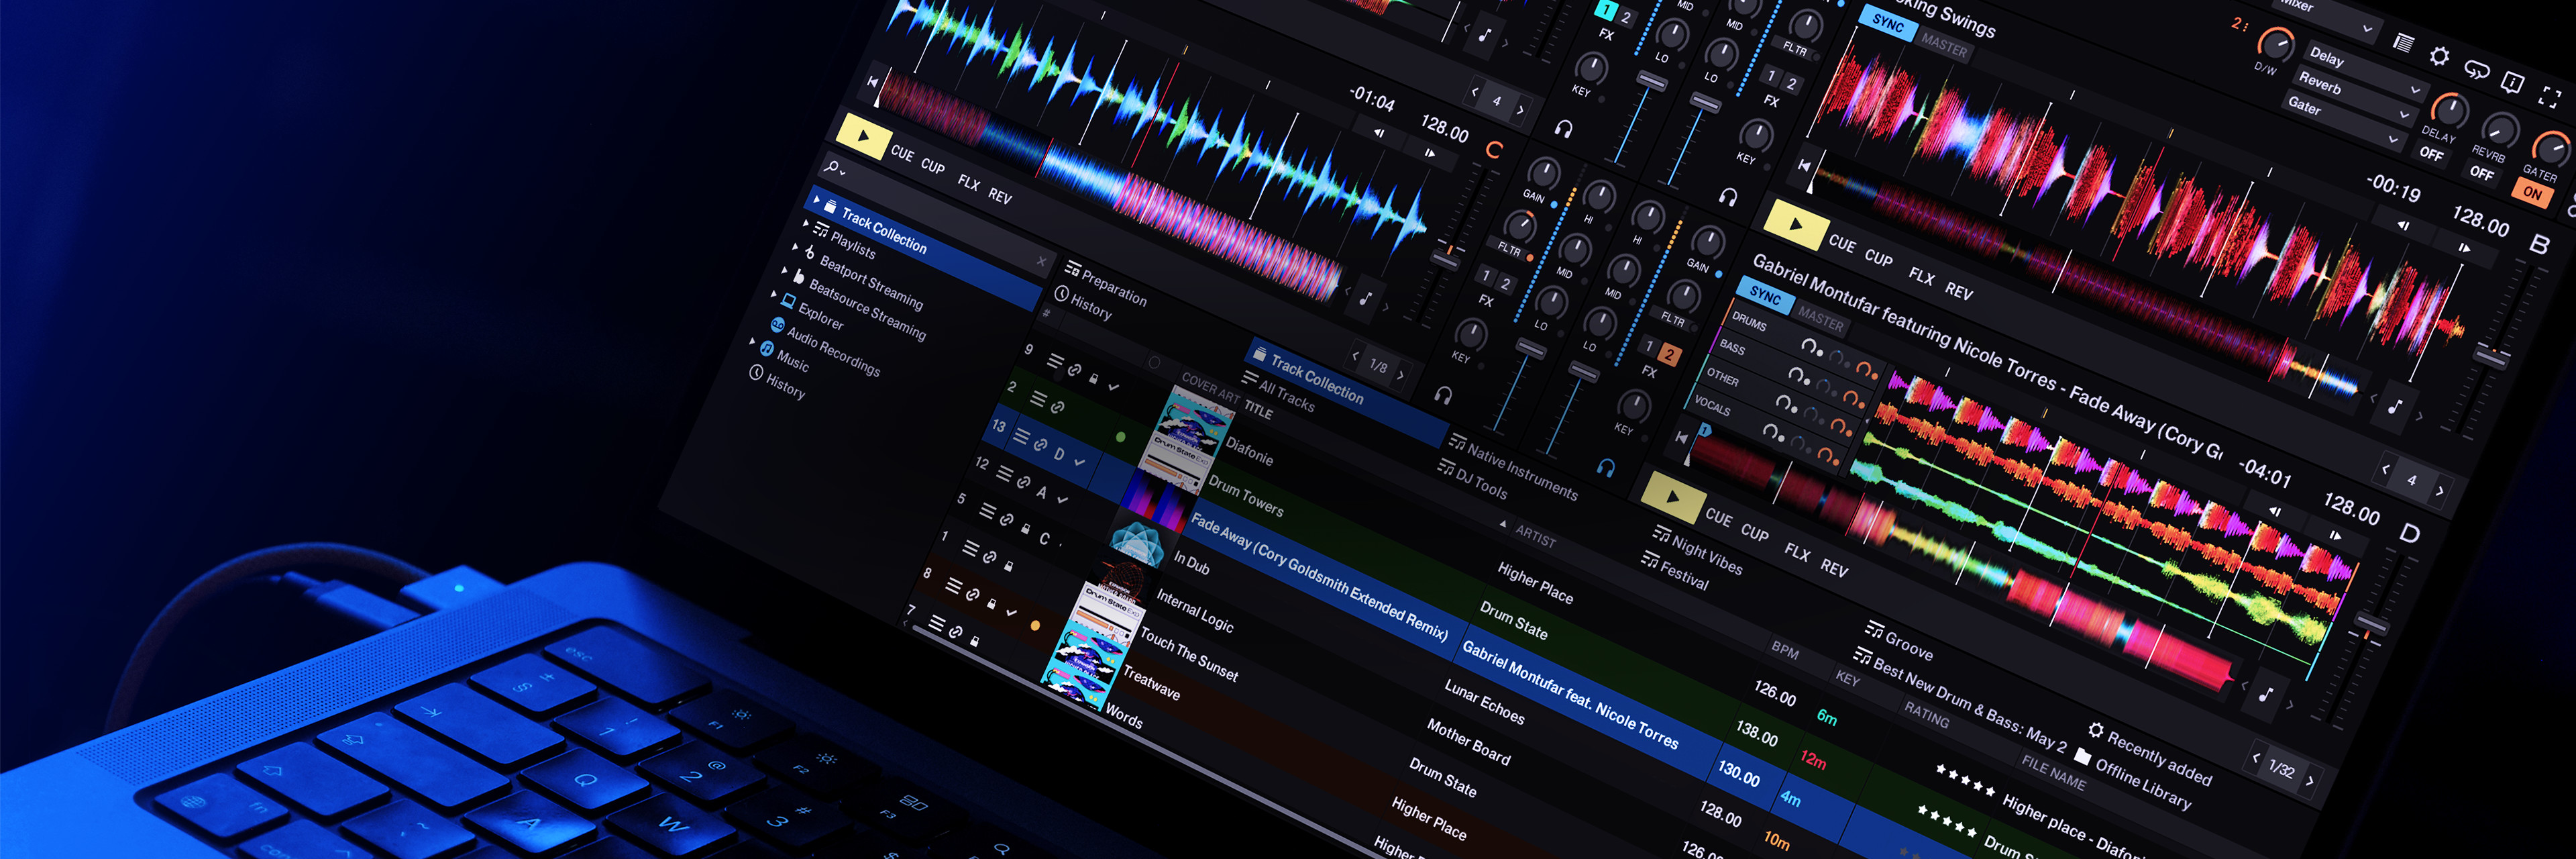The width and height of the screenshot is (2576, 859).
Task: Click the headphone cue icon on deck B
Action: tap(1728, 197)
